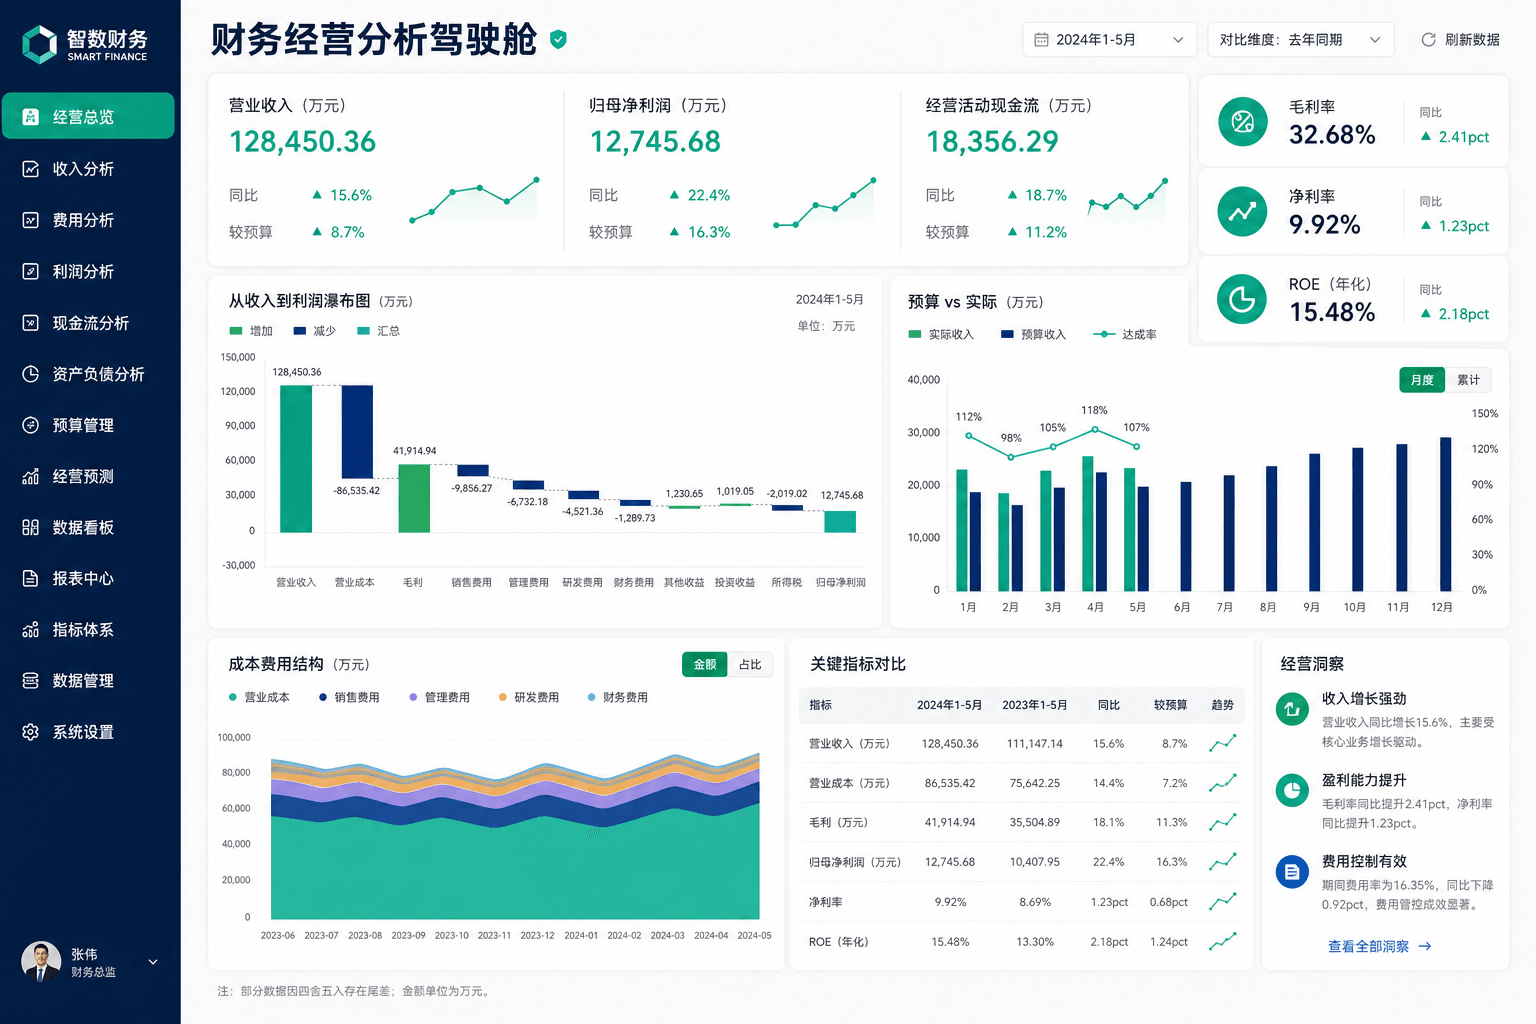The width and height of the screenshot is (1536, 1024).
Task: Click the 费用控制有效 document icon
Action: [x=1292, y=872]
